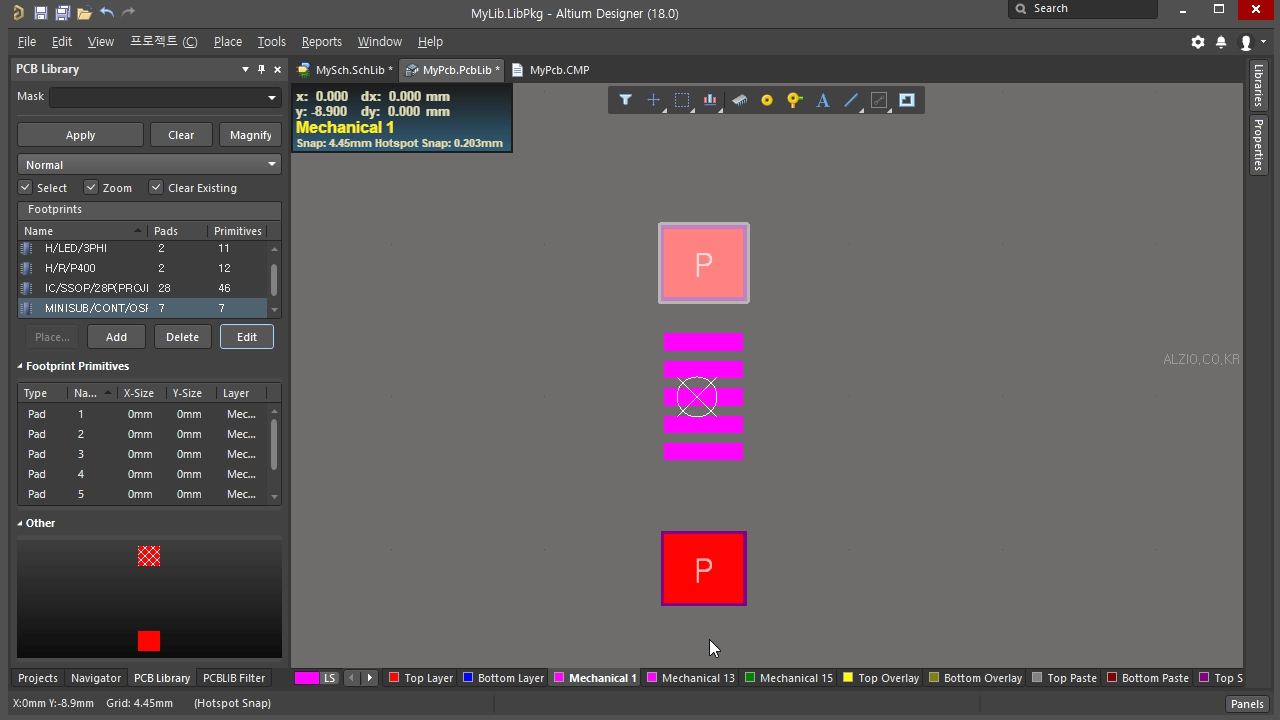Open the Help menu

(430, 42)
